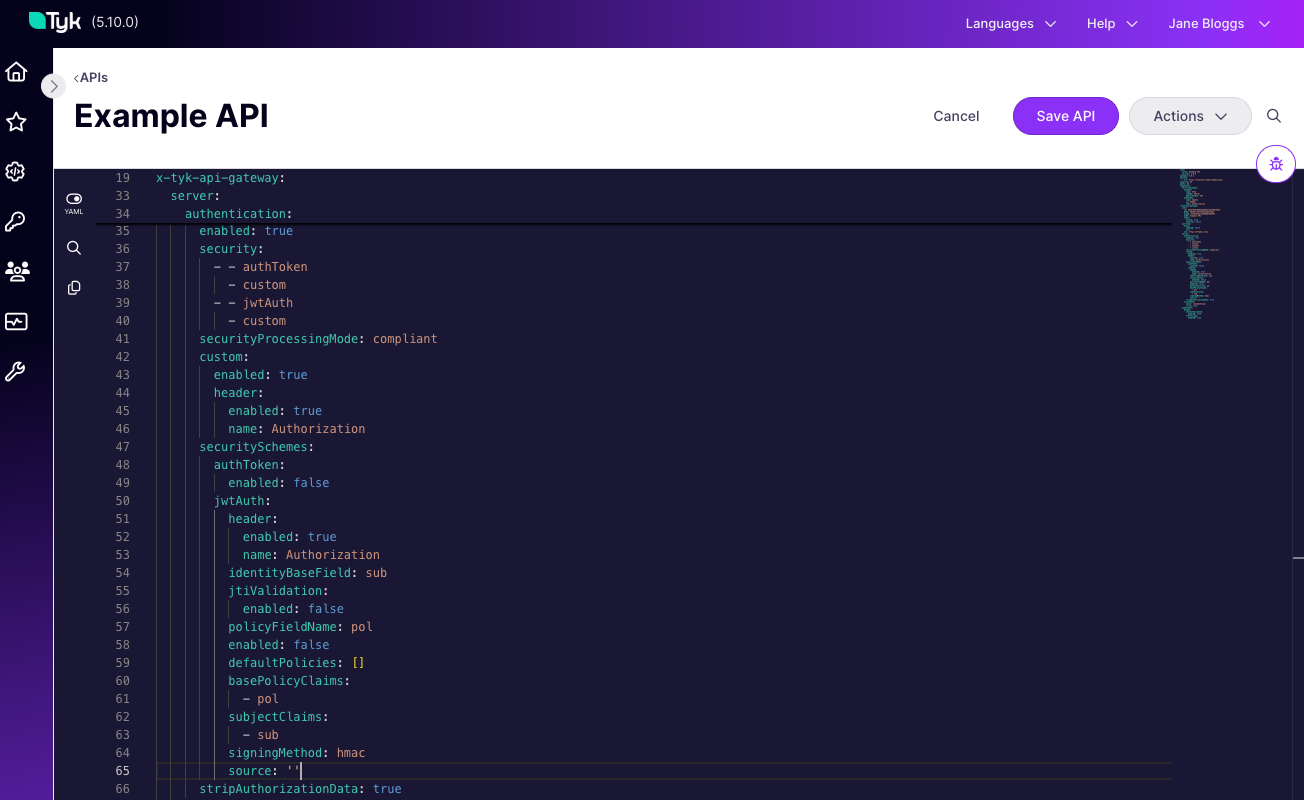Open the Help dropdown menu
The width and height of the screenshot is (1304, 800).
pos(1112,24)
